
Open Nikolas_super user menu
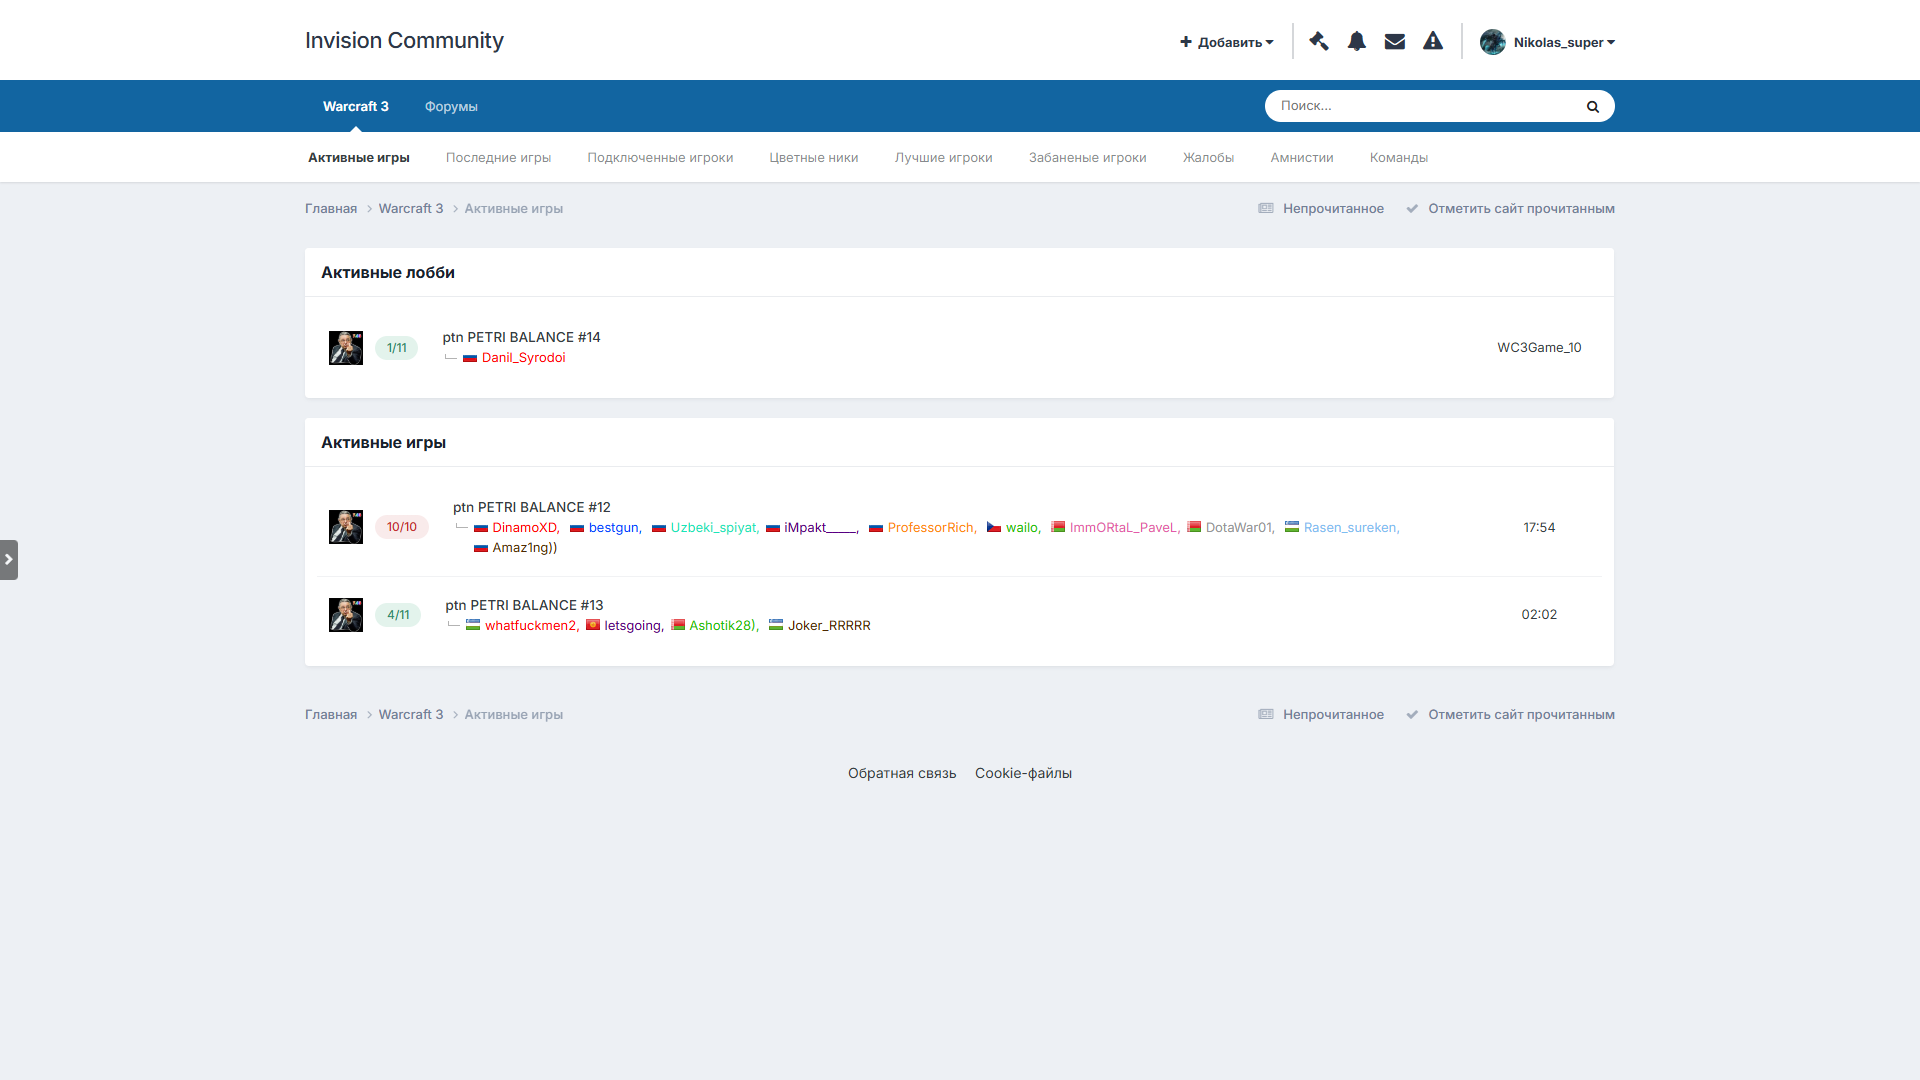click(x=1548, y=42)
